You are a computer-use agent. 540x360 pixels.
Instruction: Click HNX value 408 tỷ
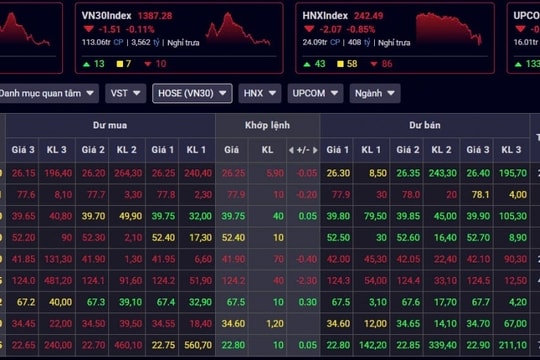359,43
